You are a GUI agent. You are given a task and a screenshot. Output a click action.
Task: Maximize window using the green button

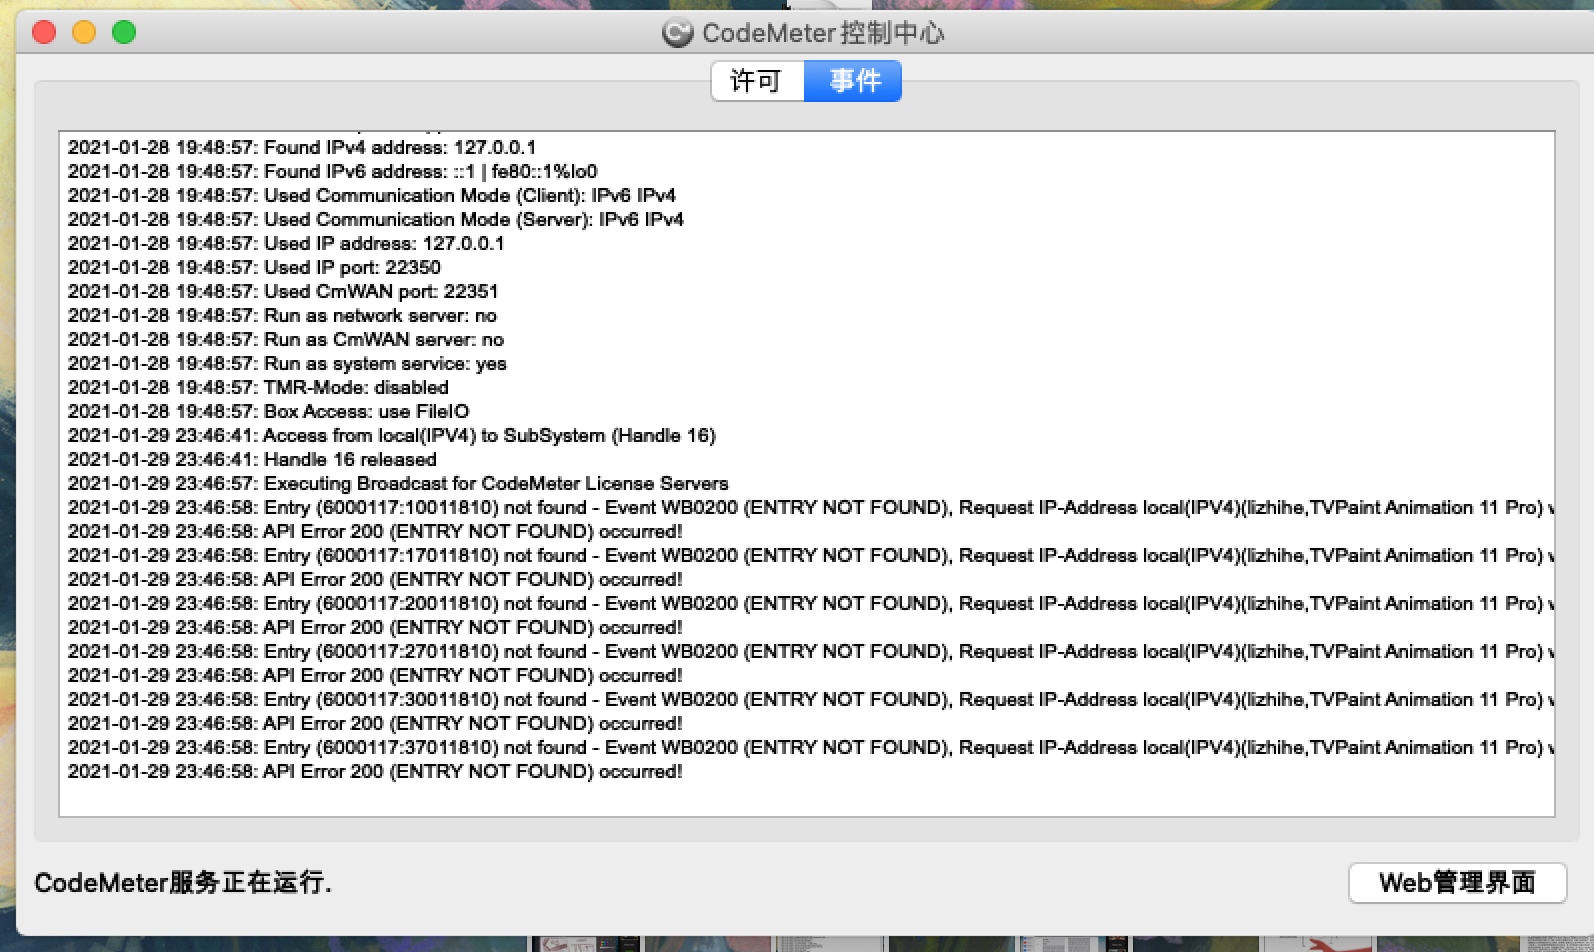pos(124,32)
